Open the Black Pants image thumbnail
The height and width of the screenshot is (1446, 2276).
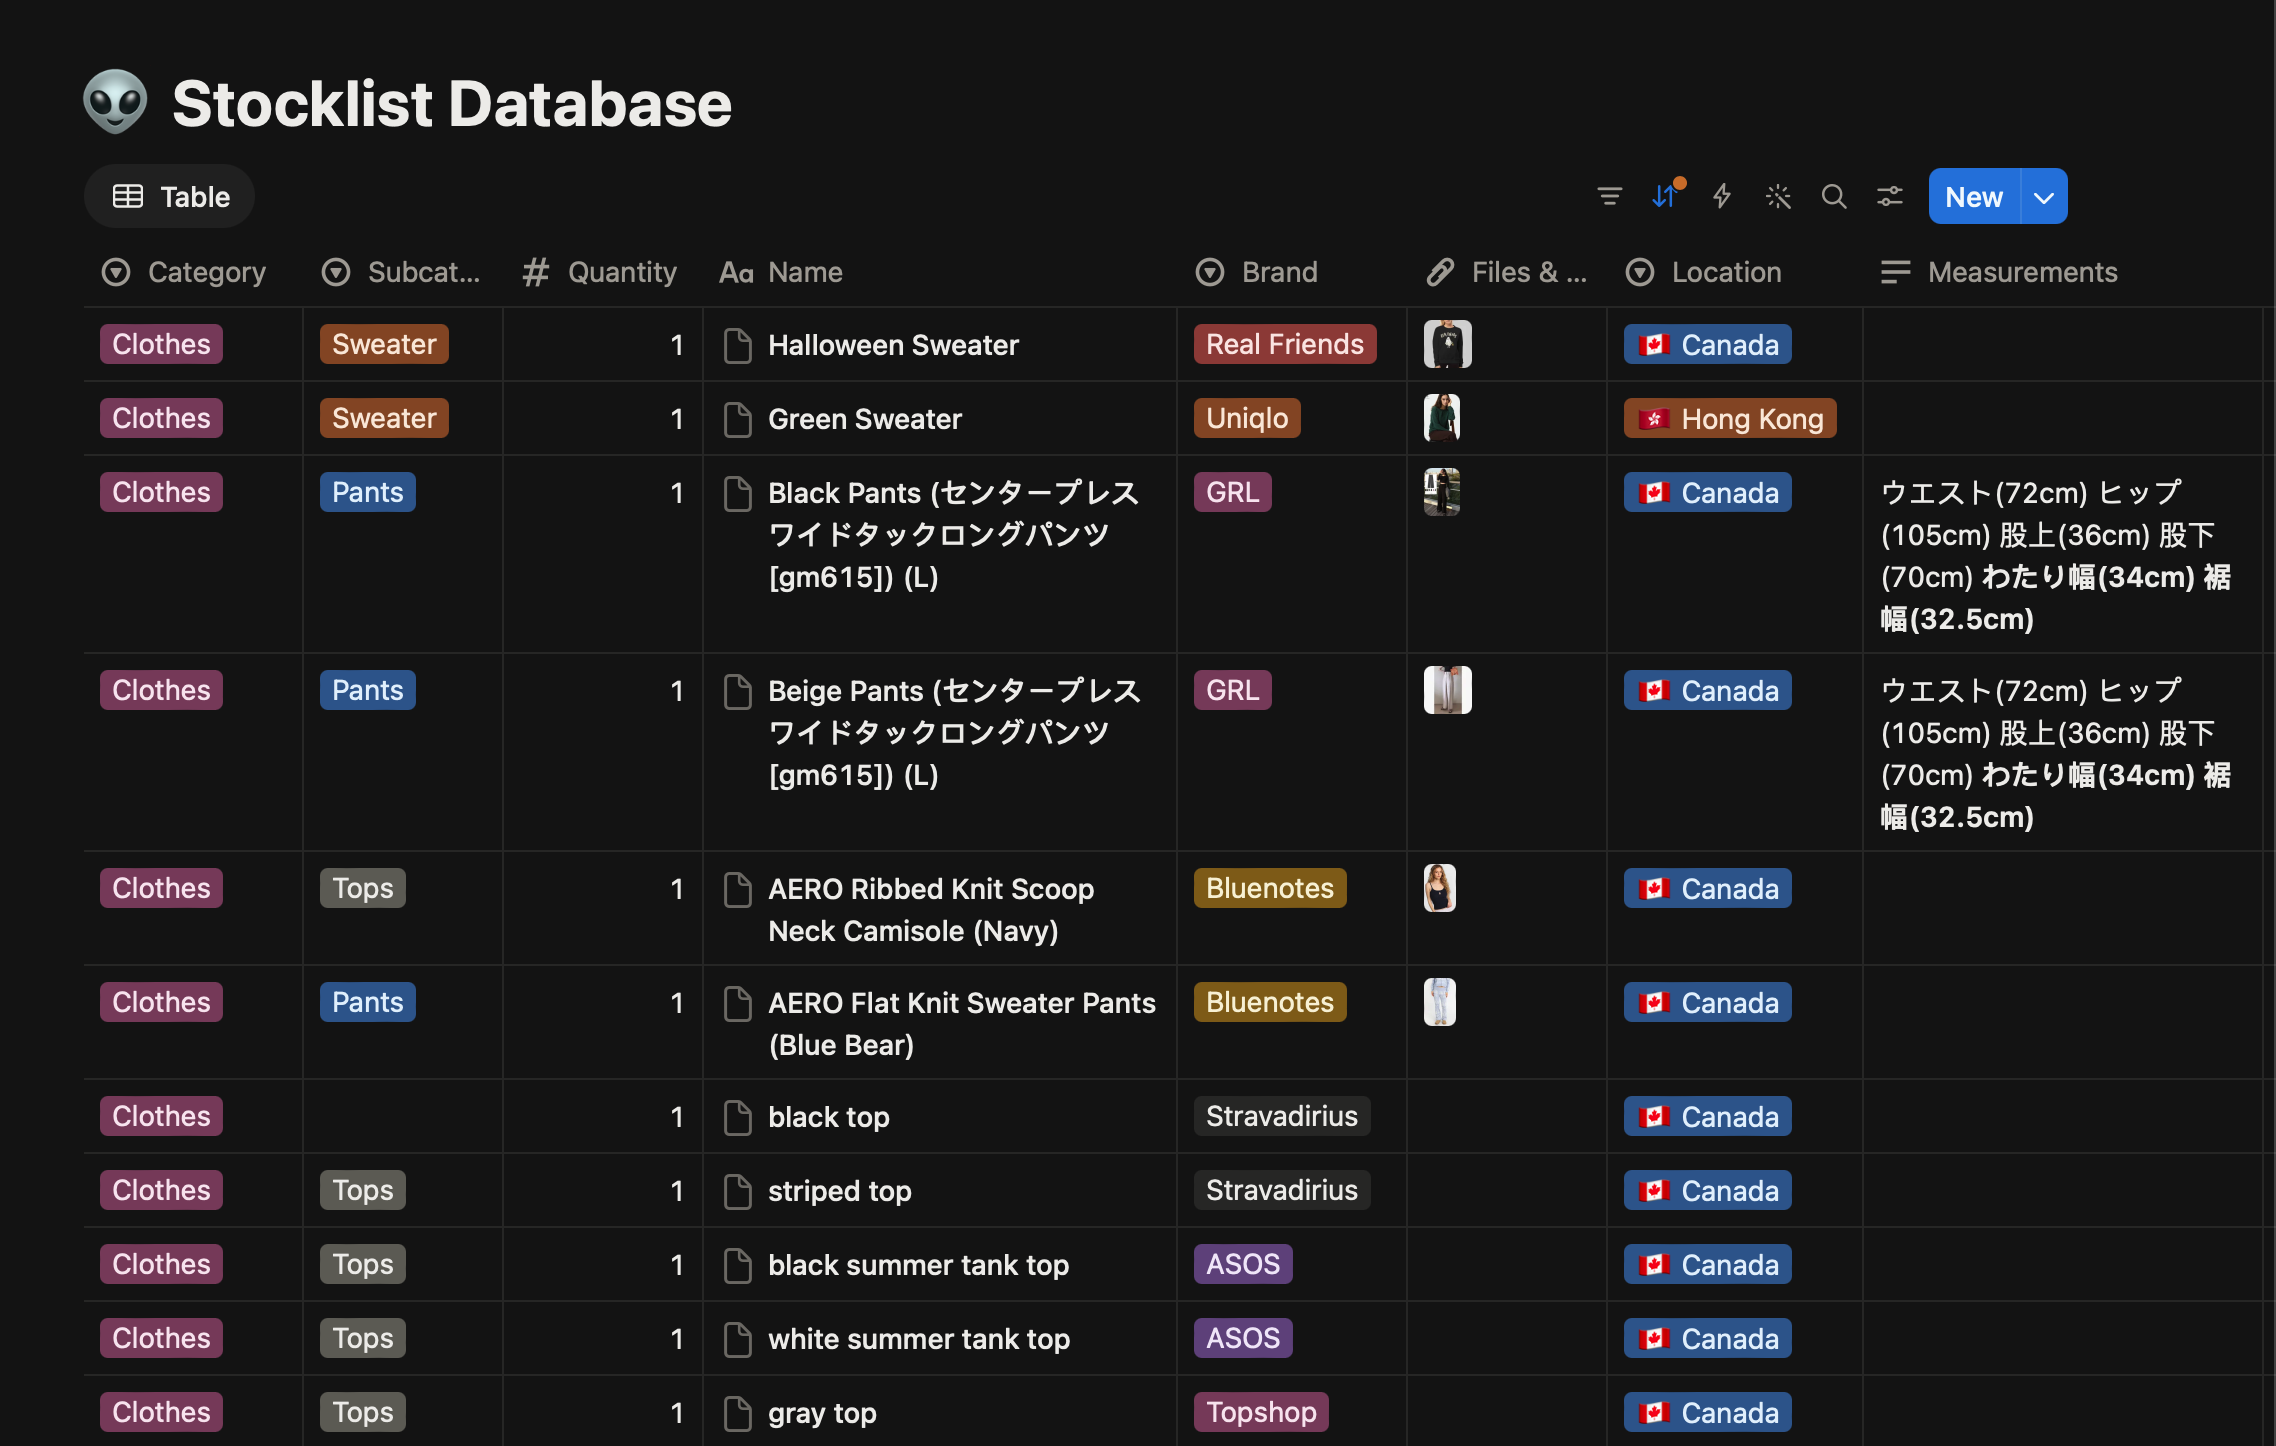pos(1442,492)
